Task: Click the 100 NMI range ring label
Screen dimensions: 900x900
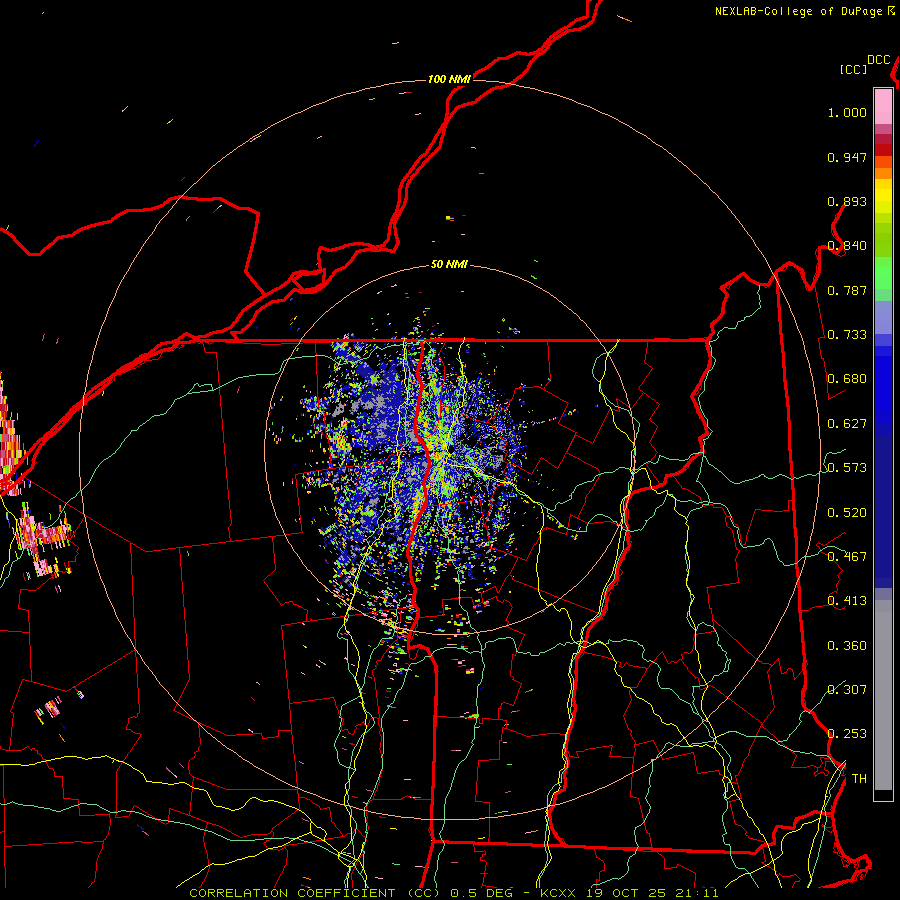Action: click(449, 79)
